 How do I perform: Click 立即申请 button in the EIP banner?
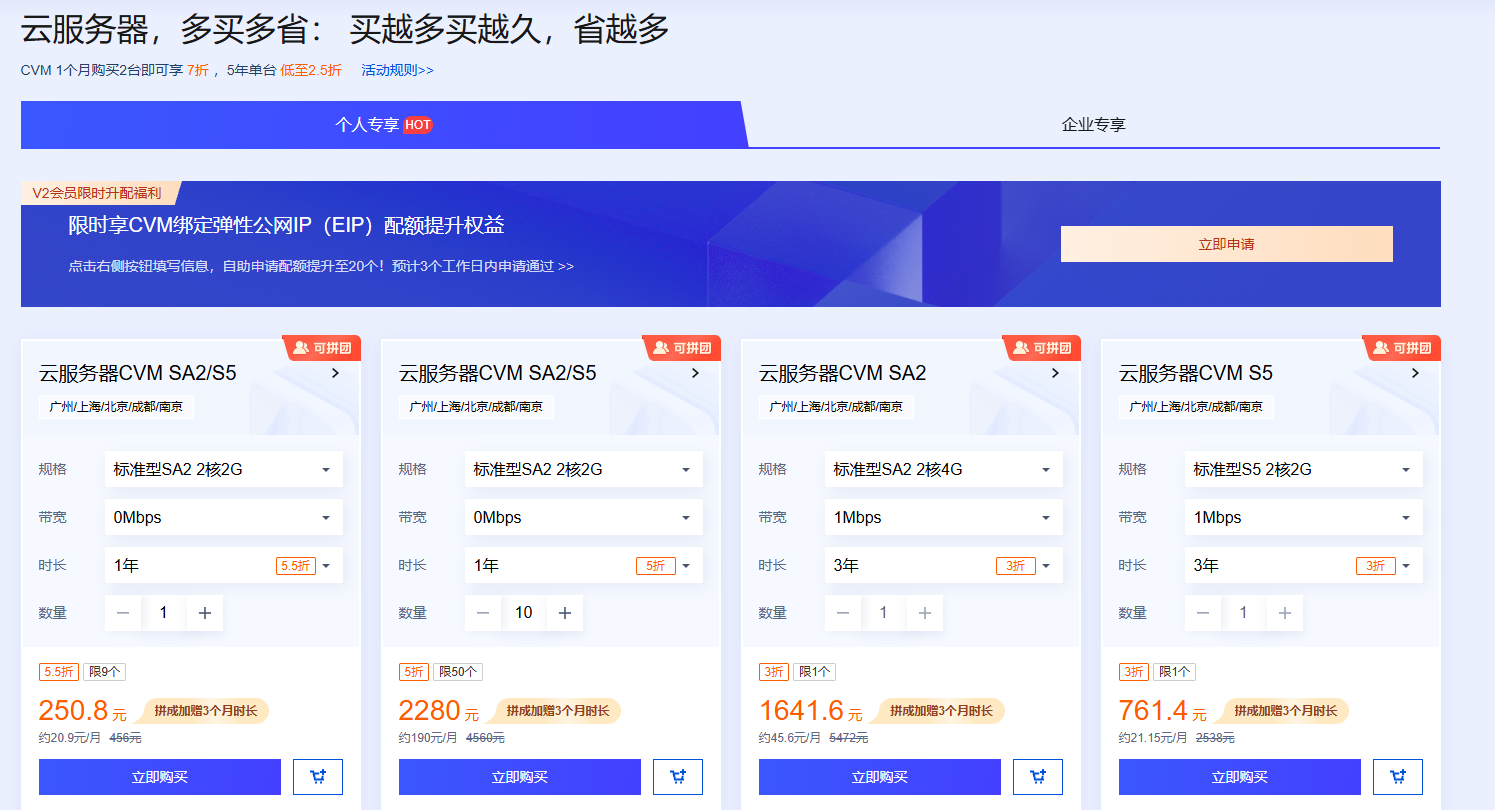[1227, 244]
